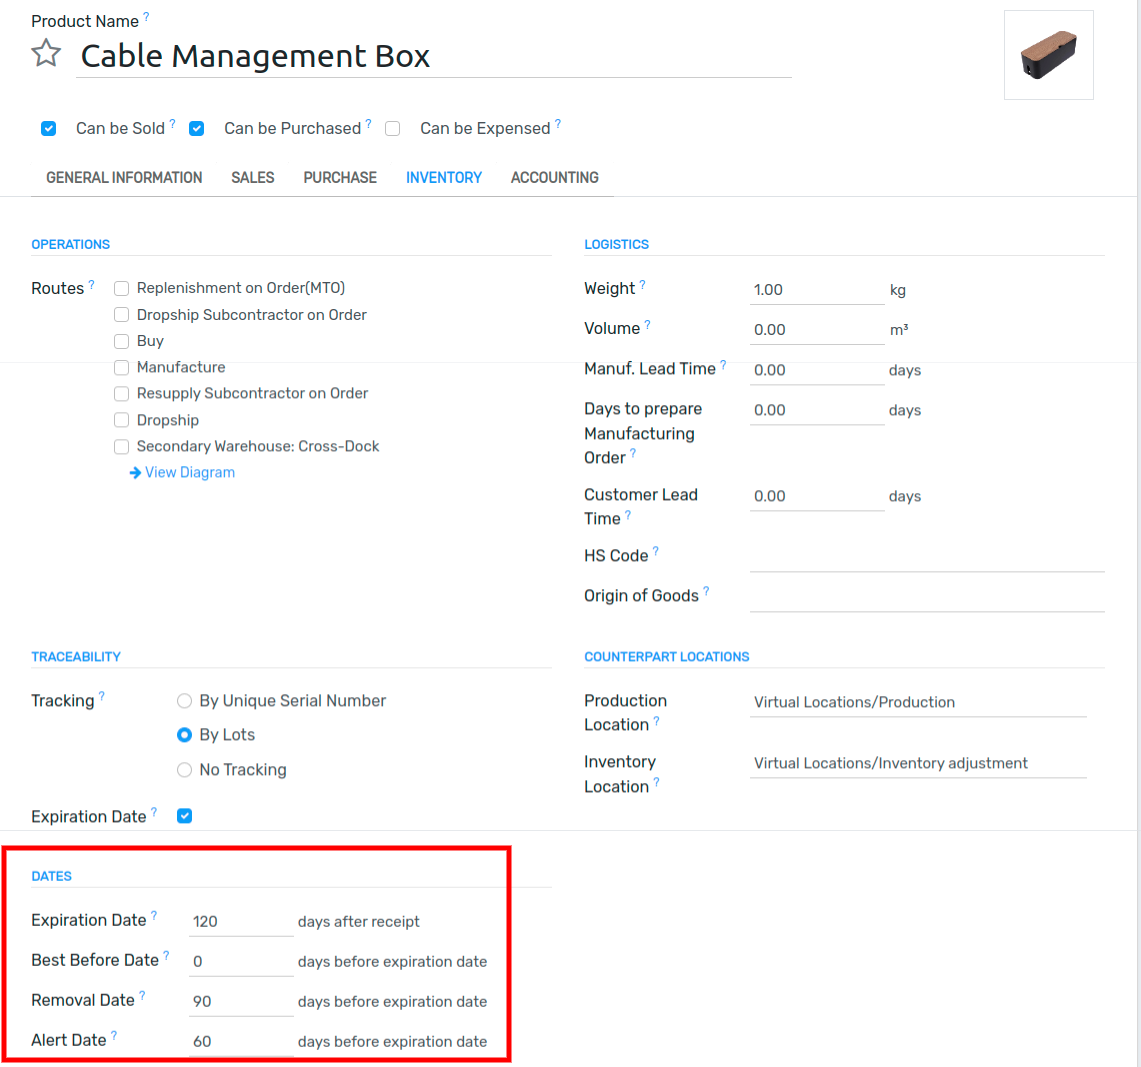The image size is (1141, 1067).
Task: Edit Removal Date days field
Action: (241, 1001)
